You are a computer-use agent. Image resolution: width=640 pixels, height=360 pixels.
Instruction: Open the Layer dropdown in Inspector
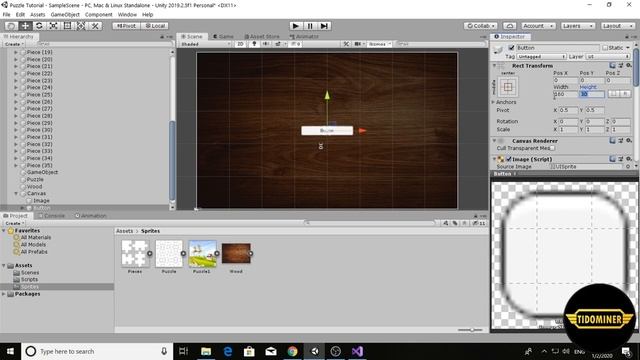tap(608, 56)
